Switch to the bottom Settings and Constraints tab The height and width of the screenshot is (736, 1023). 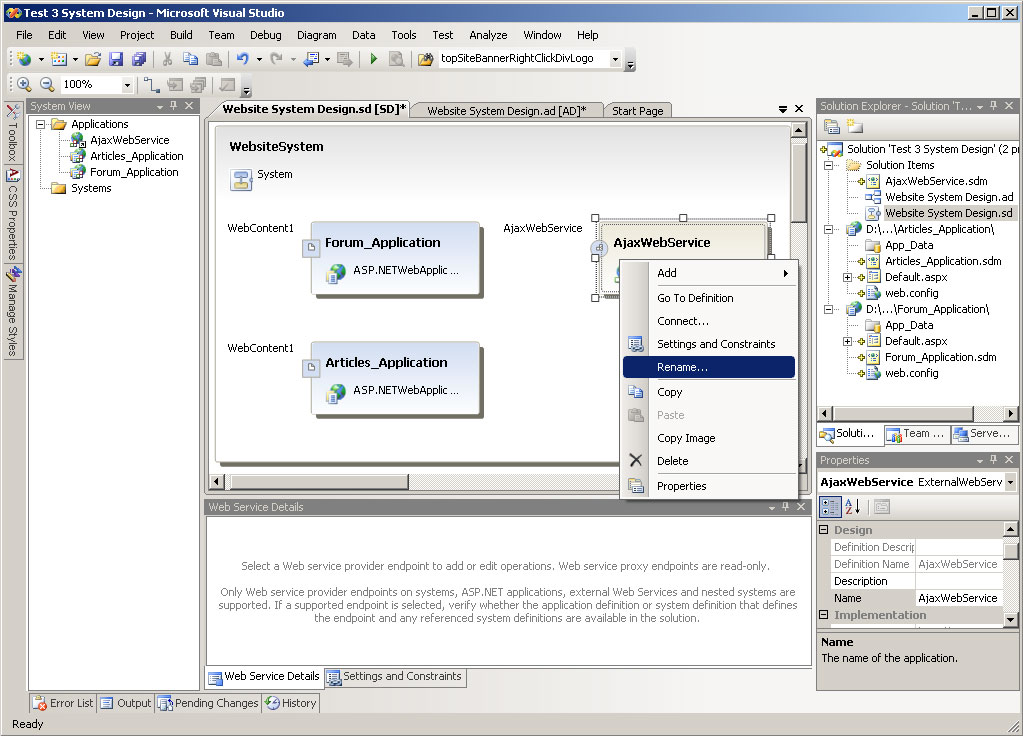[395, 677]
